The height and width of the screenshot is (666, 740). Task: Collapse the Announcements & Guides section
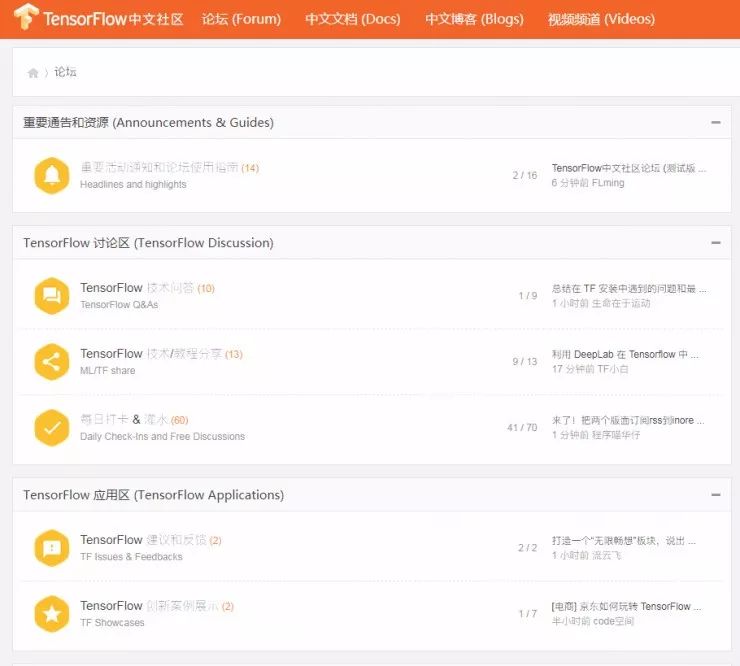715,122
